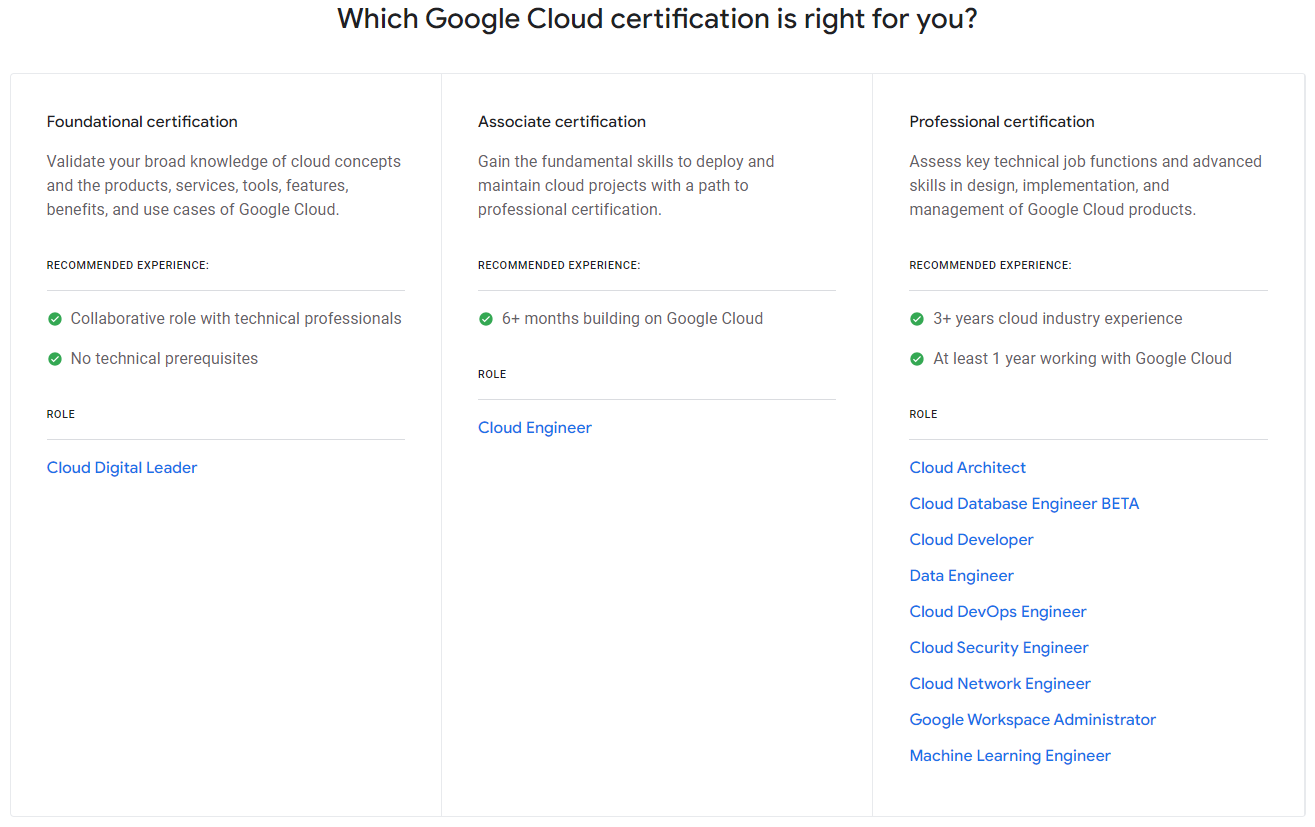Click text Collaborative role with technical professionals
Image resolution: width=1315 pixels, height=827 pixels.
[x=236, y=318]
